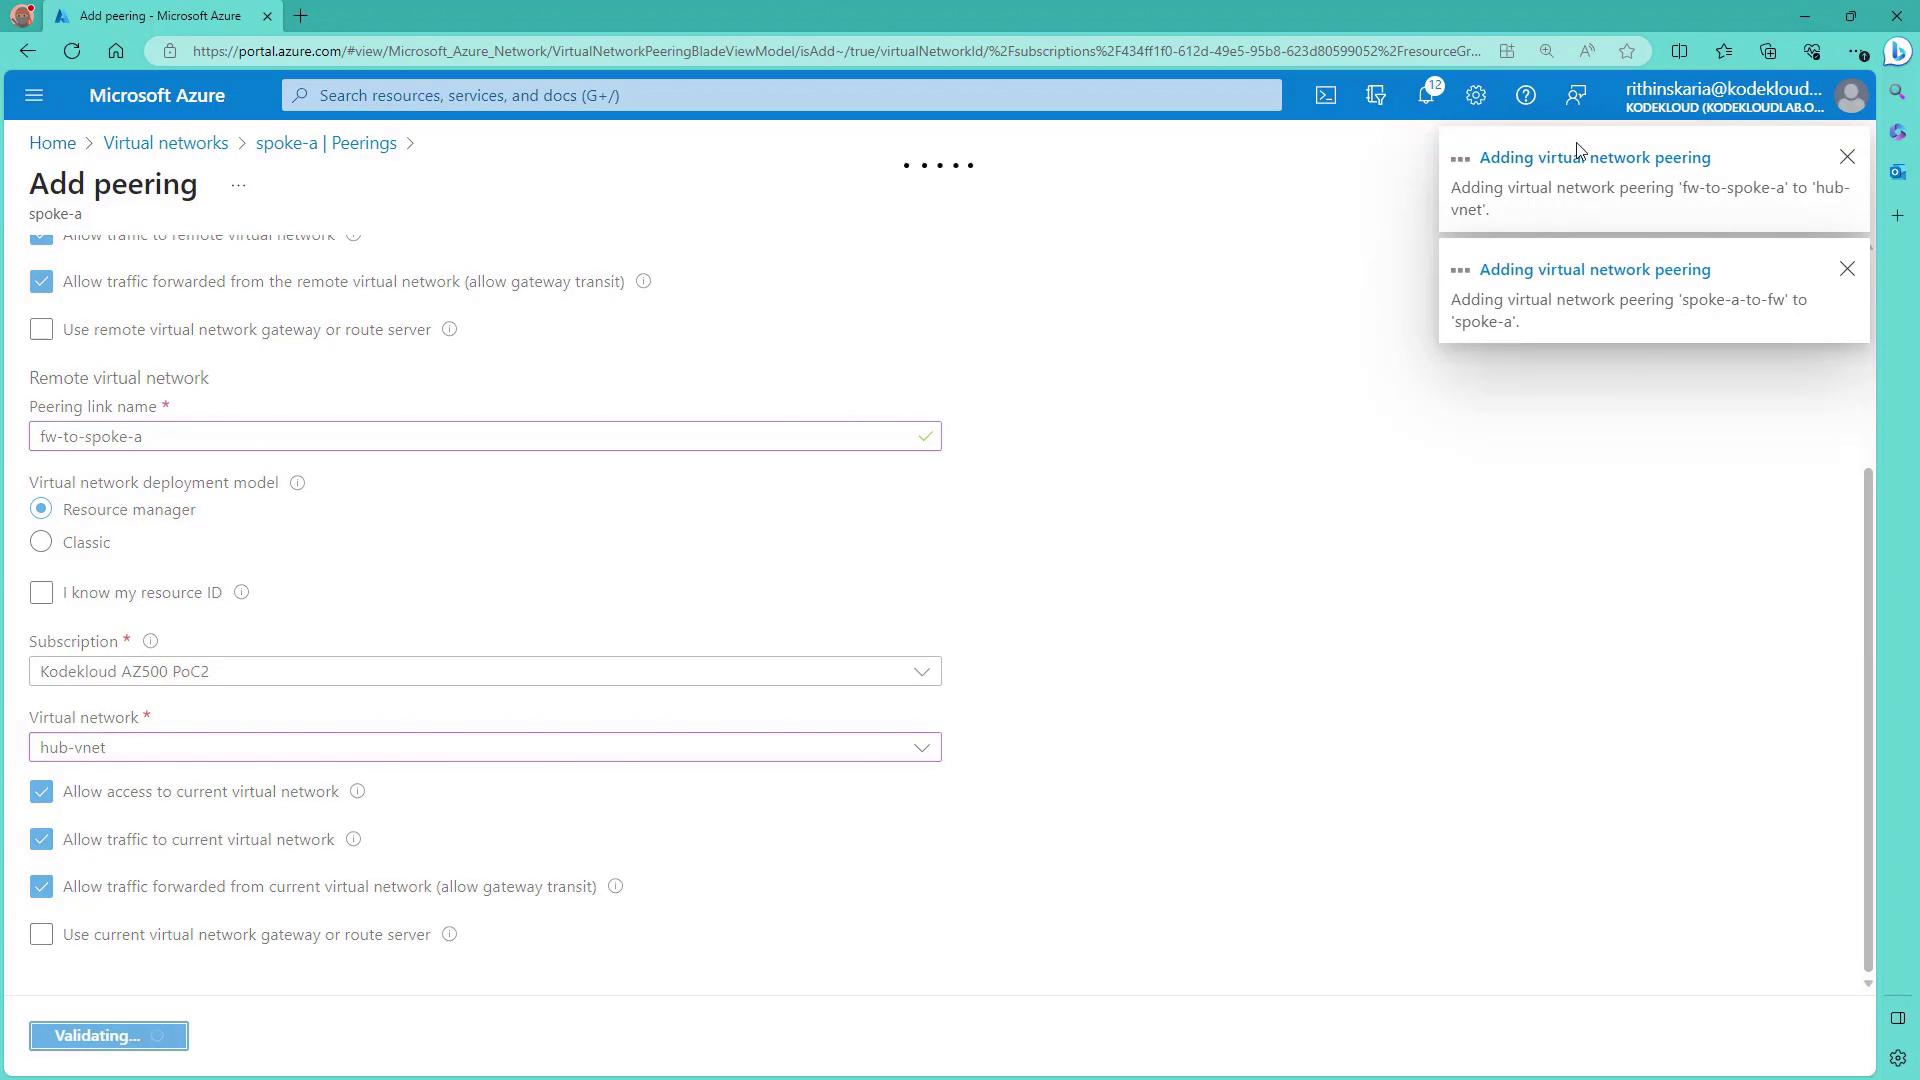Viewport: 1920px width, 1080px height.
Task: Open the Virtual network hub-vnet dropdown
Action: tap(485, 747)
